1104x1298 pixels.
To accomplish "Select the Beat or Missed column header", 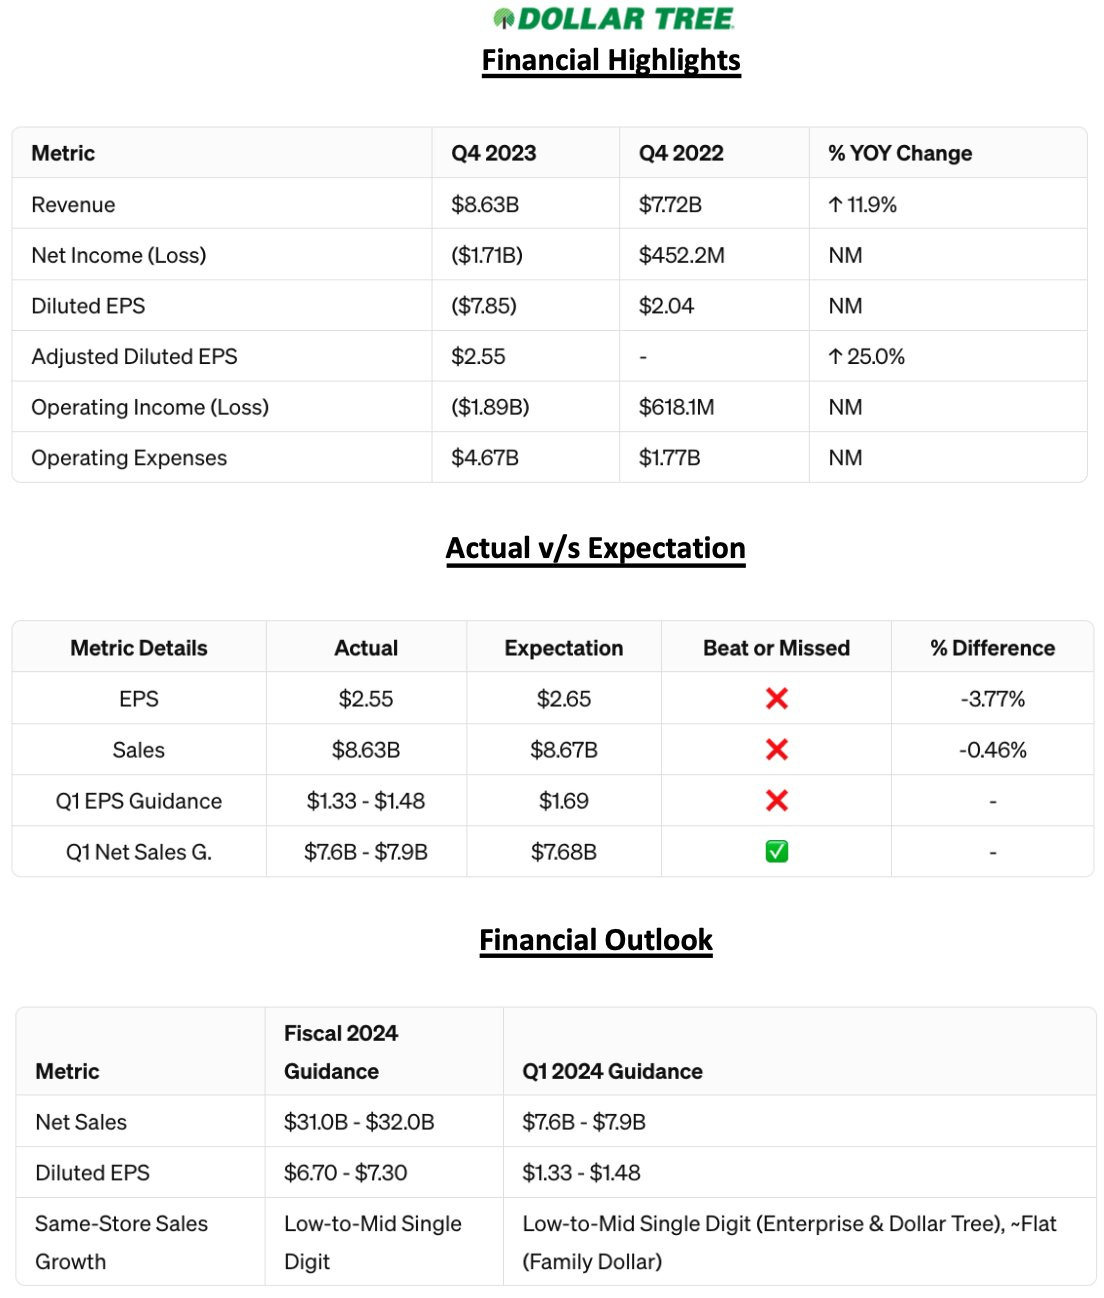I will (776, 648).
